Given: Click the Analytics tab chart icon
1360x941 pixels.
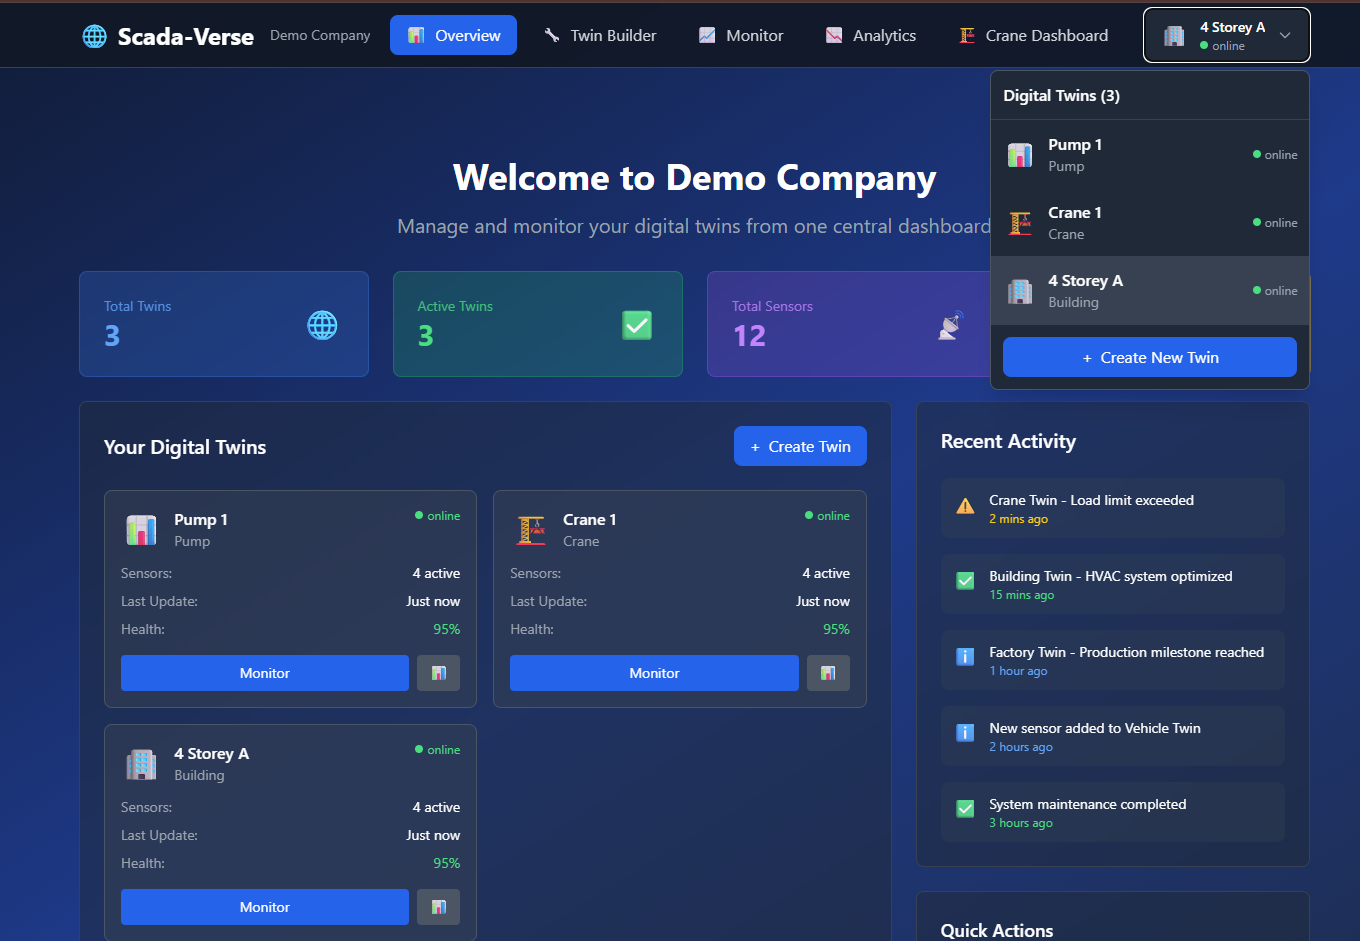Looking at the screenshot, I should [x=834, y=35].
